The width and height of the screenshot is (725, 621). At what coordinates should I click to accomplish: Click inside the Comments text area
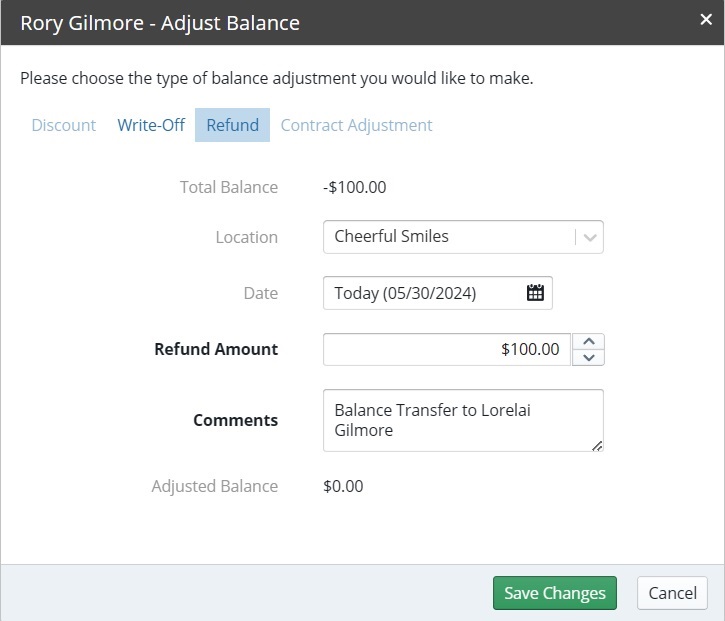pyautogui.click(x=463, y=420)
